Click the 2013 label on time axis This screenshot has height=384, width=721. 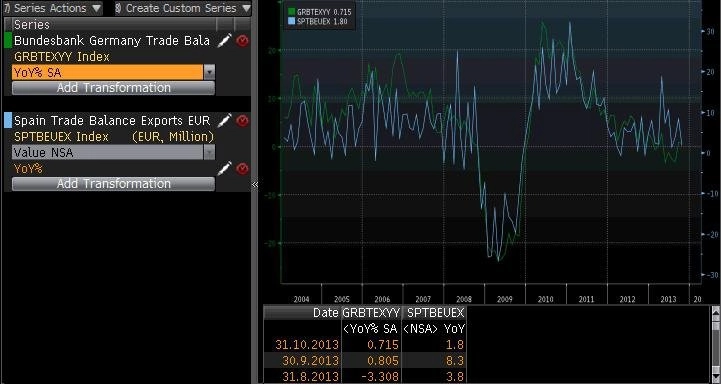click(668, 299)
